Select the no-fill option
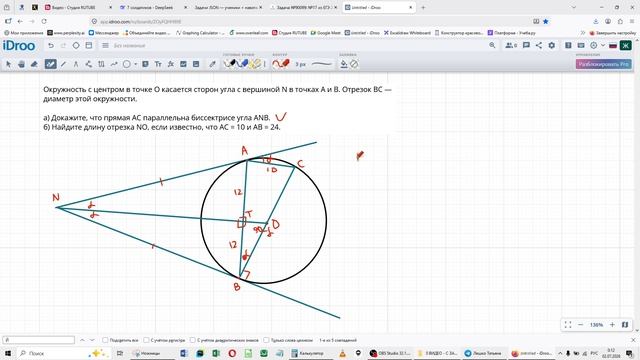640x360 pixels. [354, 64]
